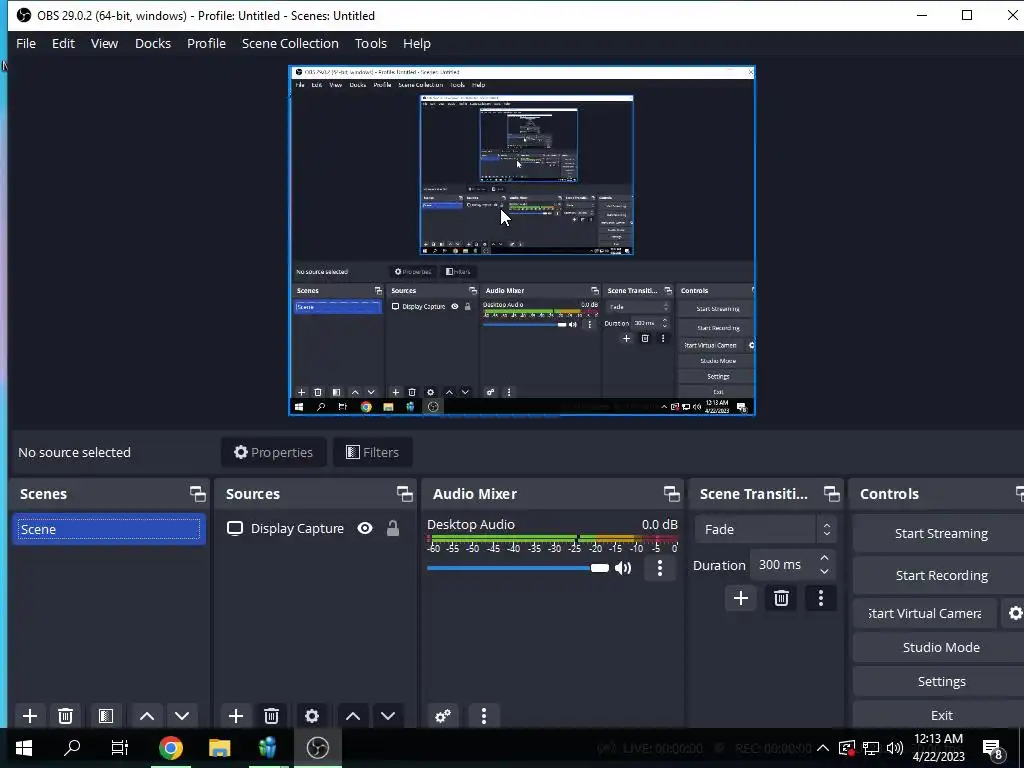Screen dimensions: 1024x768
Task: Click Start Recording button
Action: coord(940,575)
